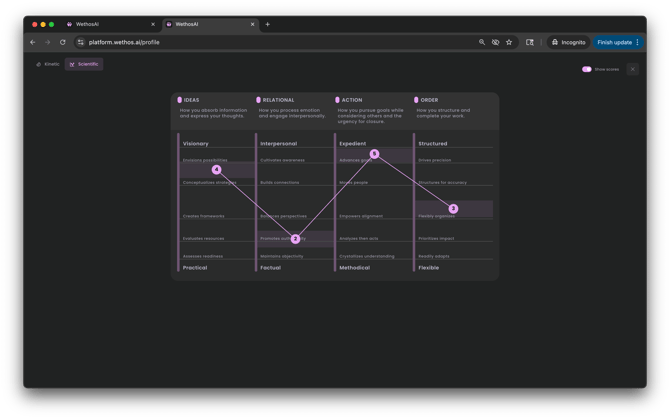
Task: Click the Finish update button
Action: coord(614,42)
